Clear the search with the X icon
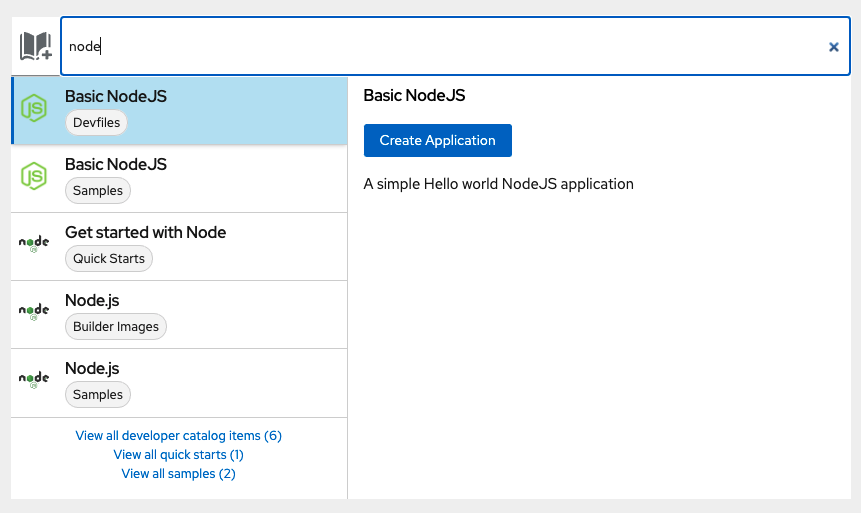The image size is (861, 513). 834,47
